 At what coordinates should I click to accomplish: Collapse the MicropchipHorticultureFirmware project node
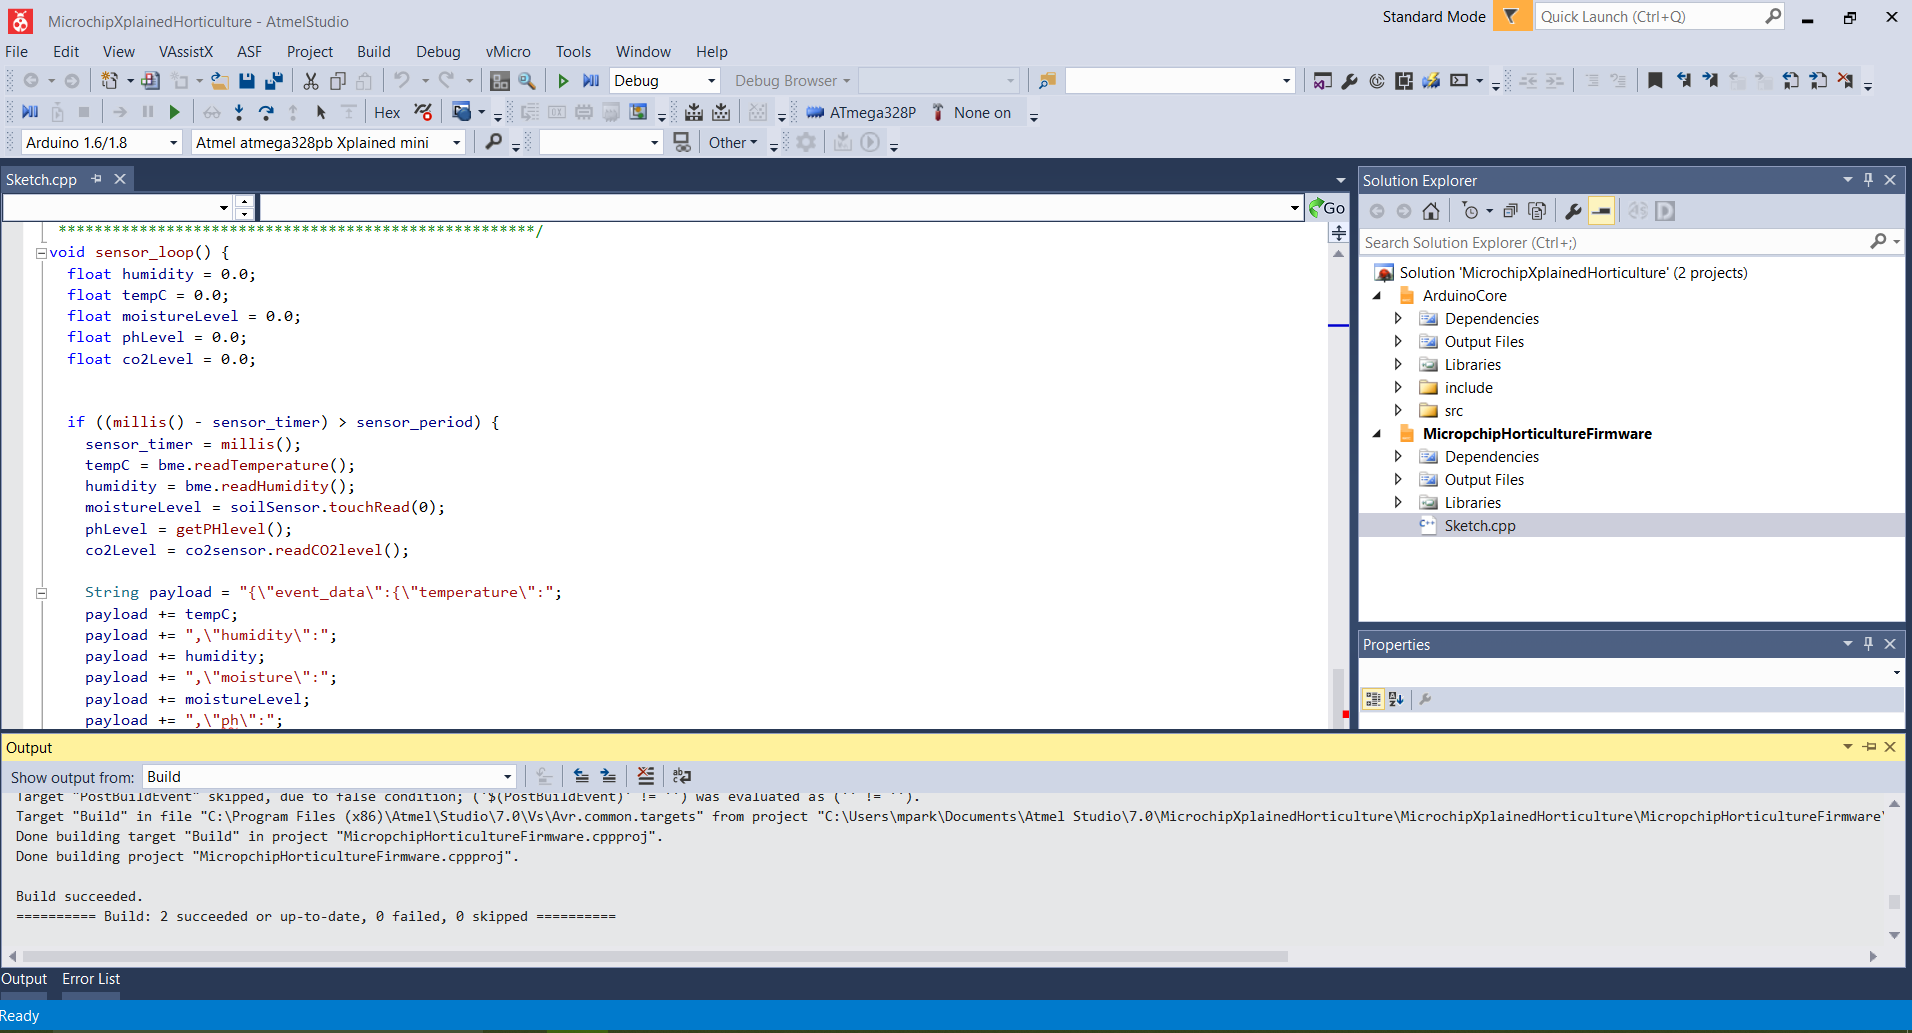[1379, 434]
